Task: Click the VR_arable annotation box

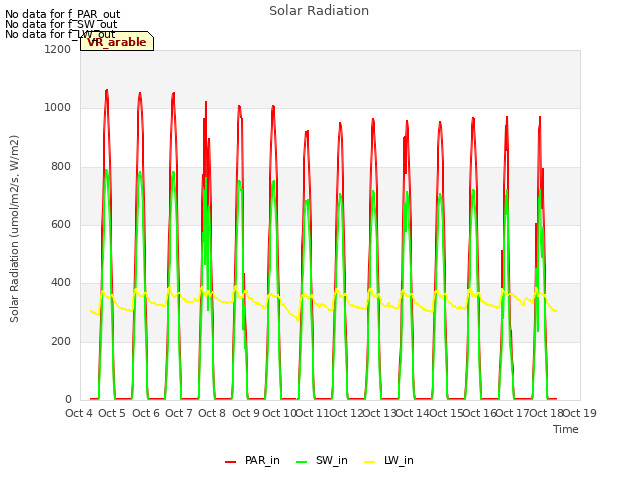Action: click(x=117, y=41)
